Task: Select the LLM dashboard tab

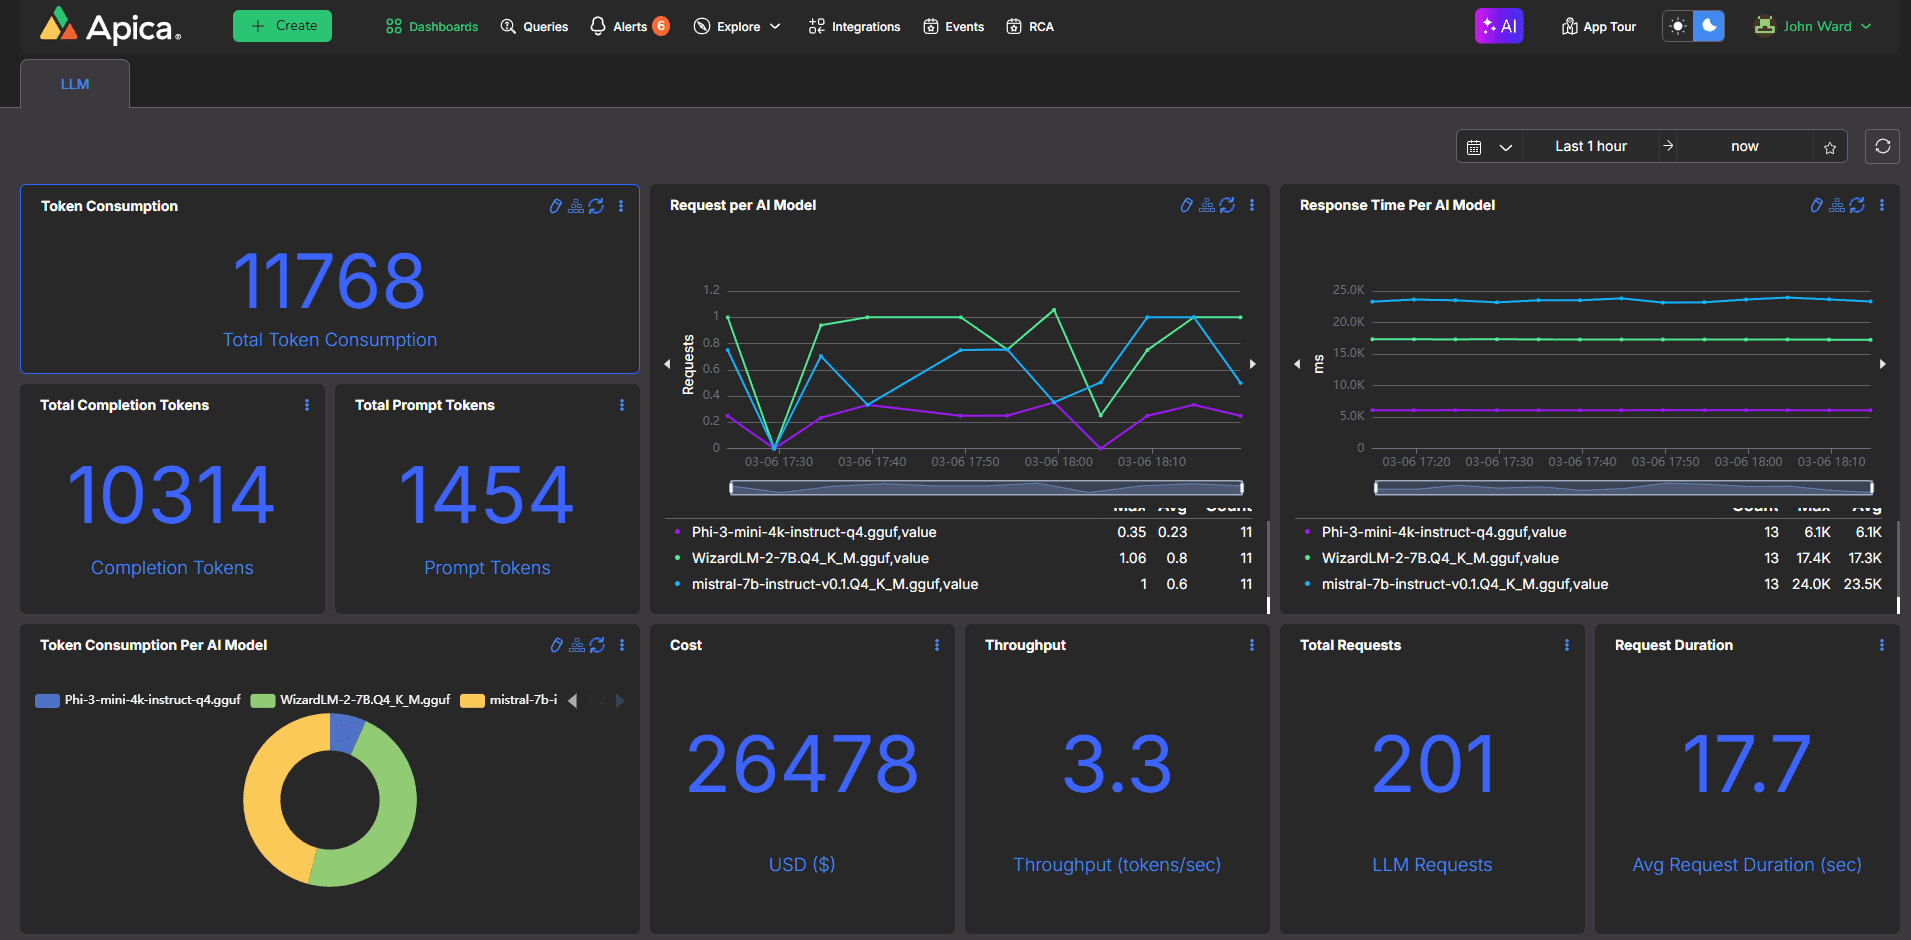Action: pos(75,84)
